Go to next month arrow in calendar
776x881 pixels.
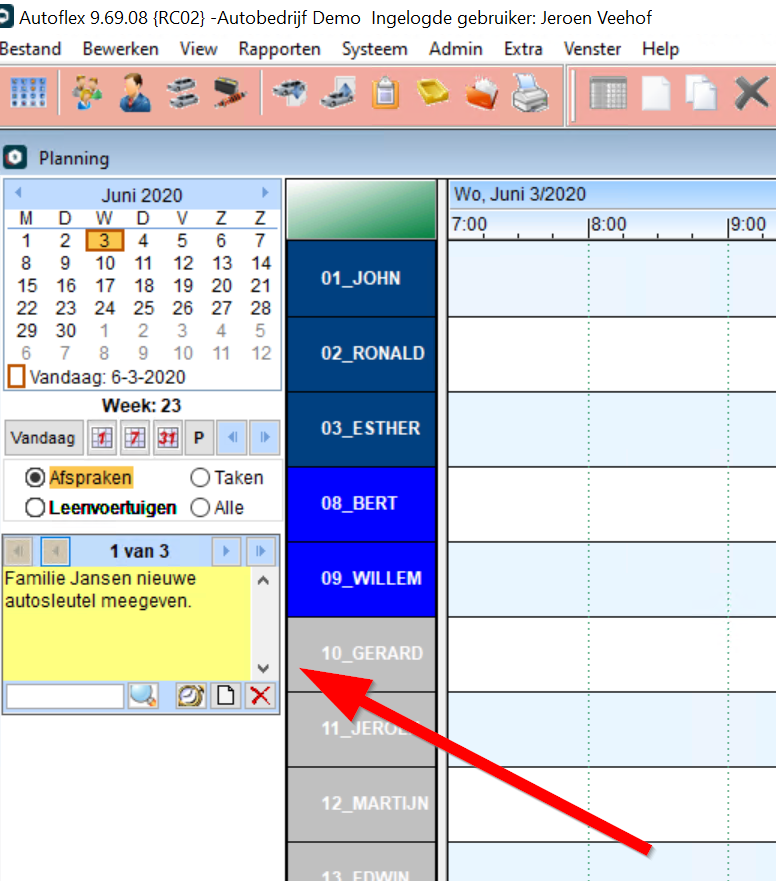(x=265, y=193)
